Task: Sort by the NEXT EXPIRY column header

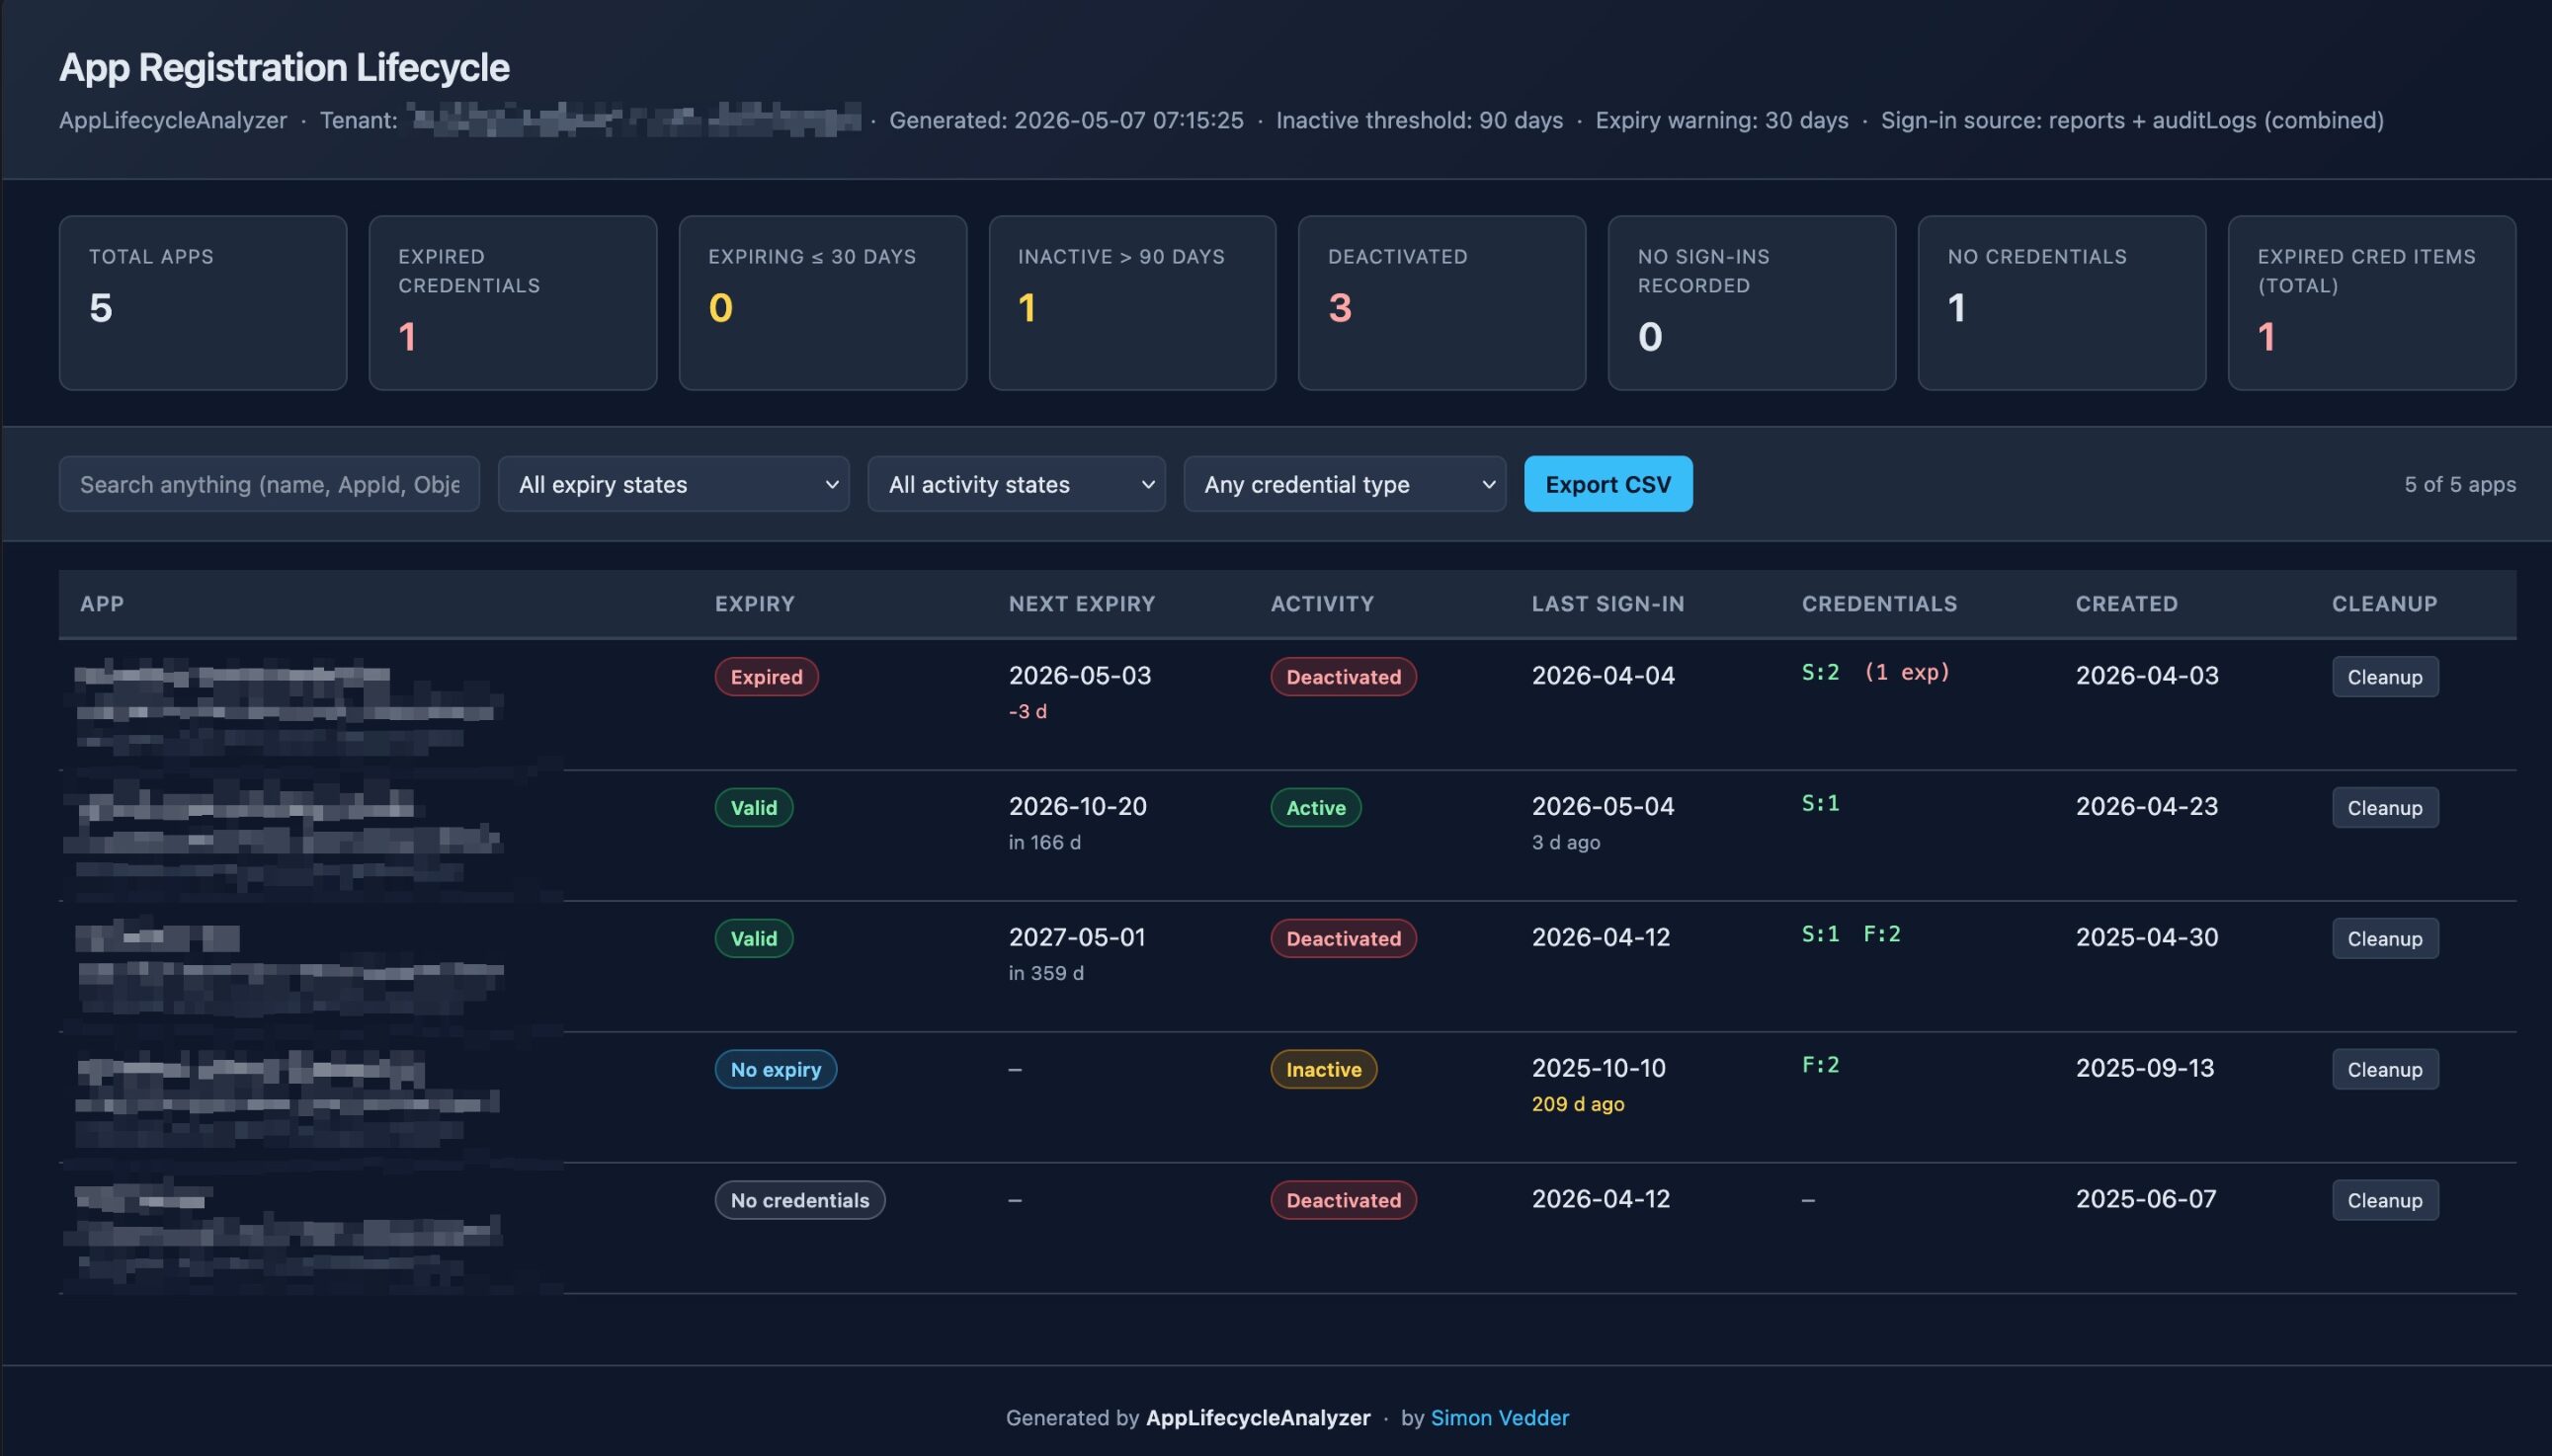Action: click(1081, 604)
